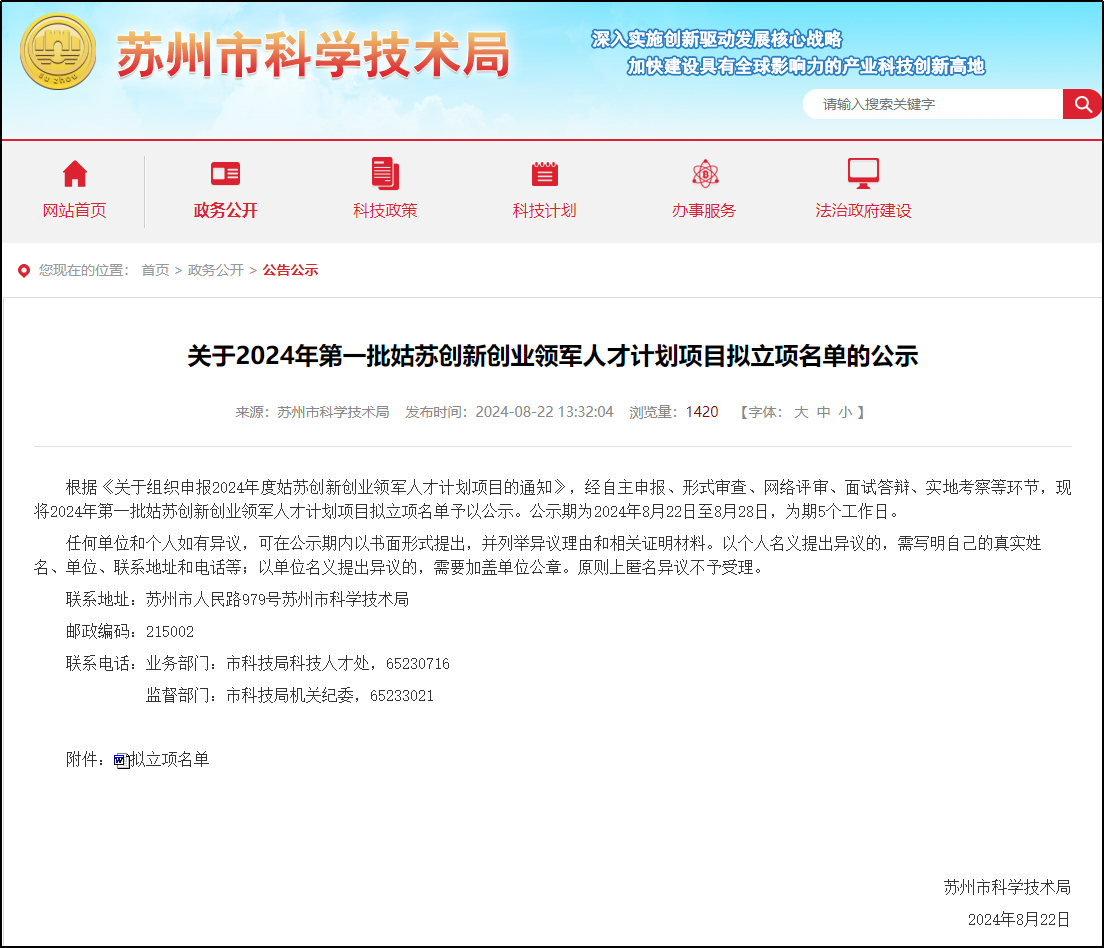1104x948 pixels.
Task: Click the 法治政府建设 monitor icon
Action: pyautogui.click(x=862, y=172)
